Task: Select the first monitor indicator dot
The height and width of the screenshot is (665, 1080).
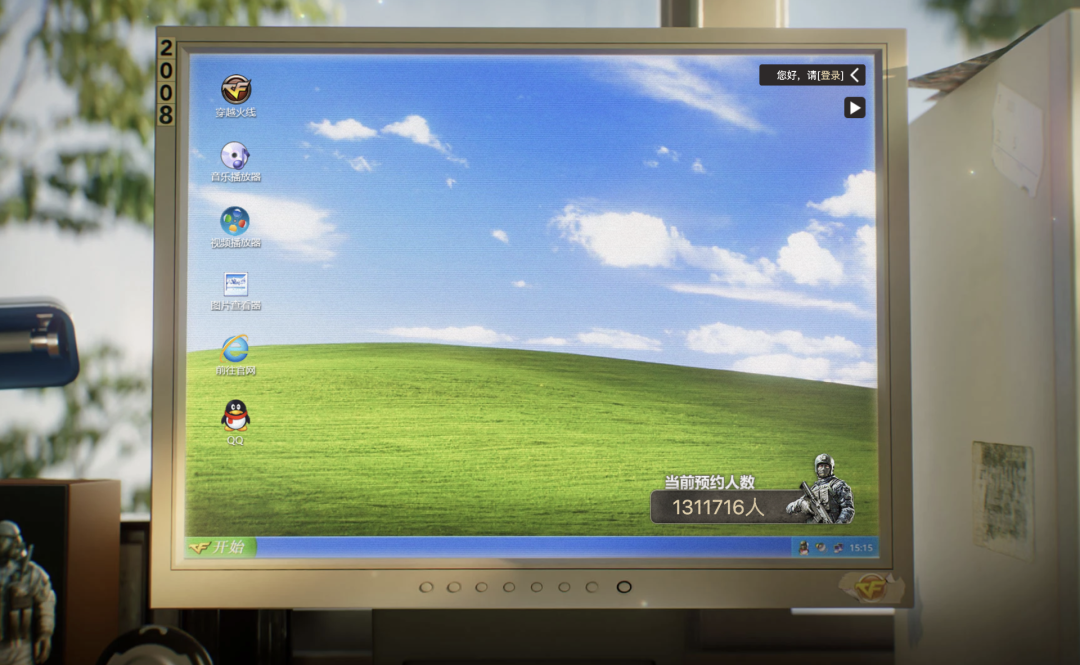Action: pyautogui.click(x=426, y=587)
